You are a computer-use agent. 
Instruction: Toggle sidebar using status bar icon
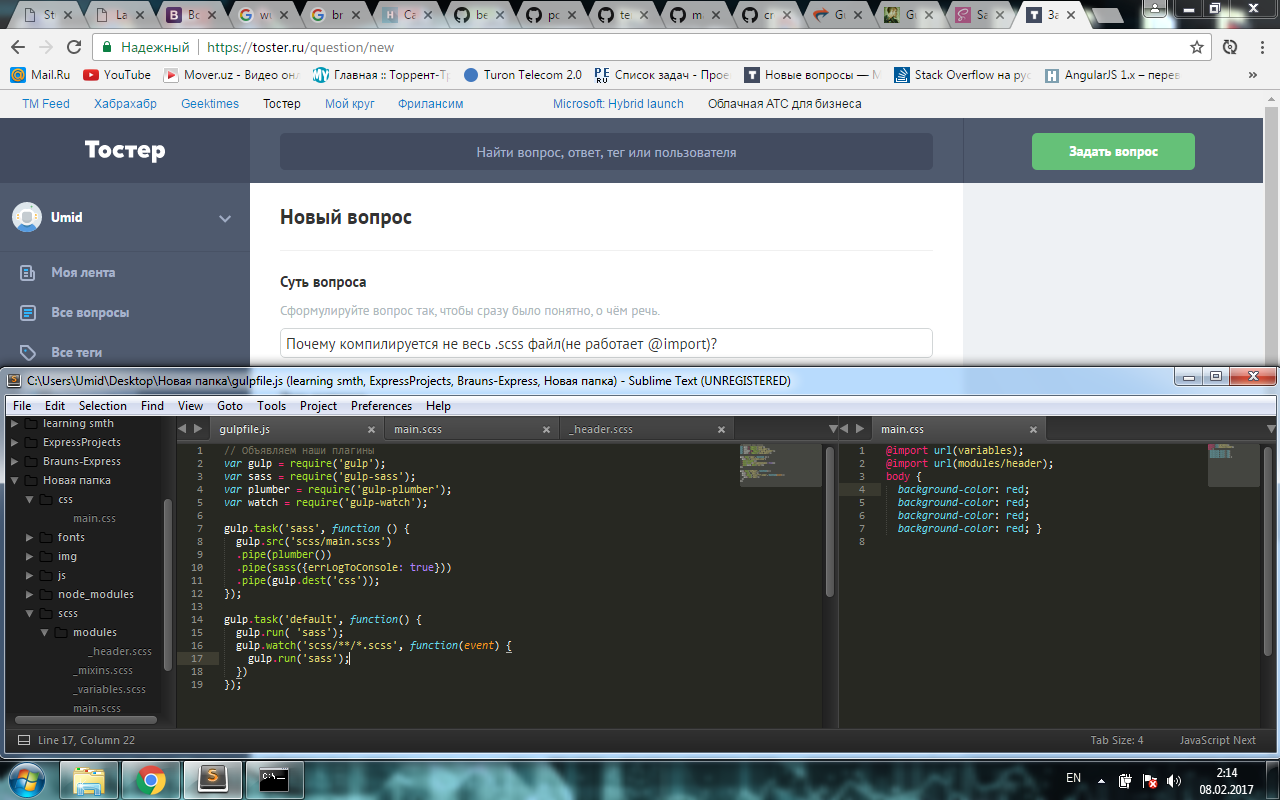(24, 740)
